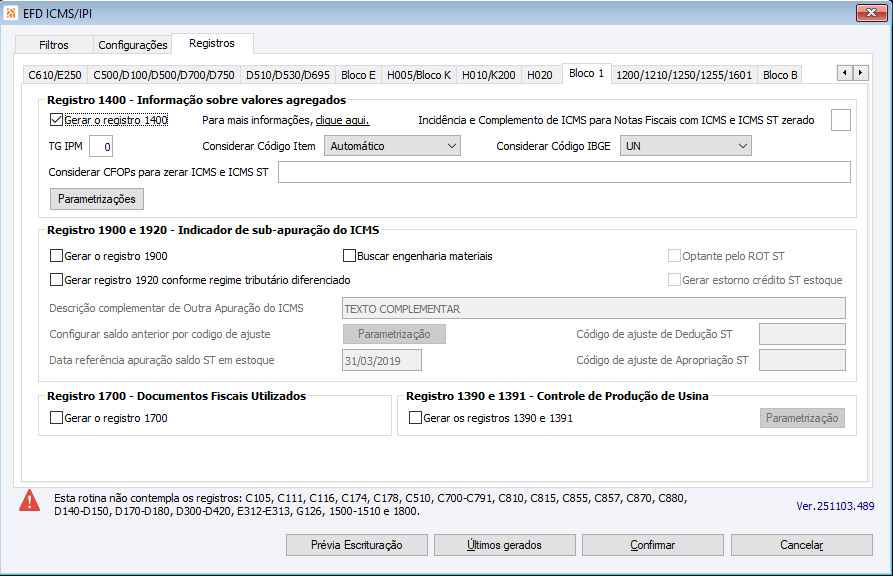The height and width of the screenshot is (576, 893).
Task: Click the CFOPs para zerar ICMS field
Action: (564, 172)
